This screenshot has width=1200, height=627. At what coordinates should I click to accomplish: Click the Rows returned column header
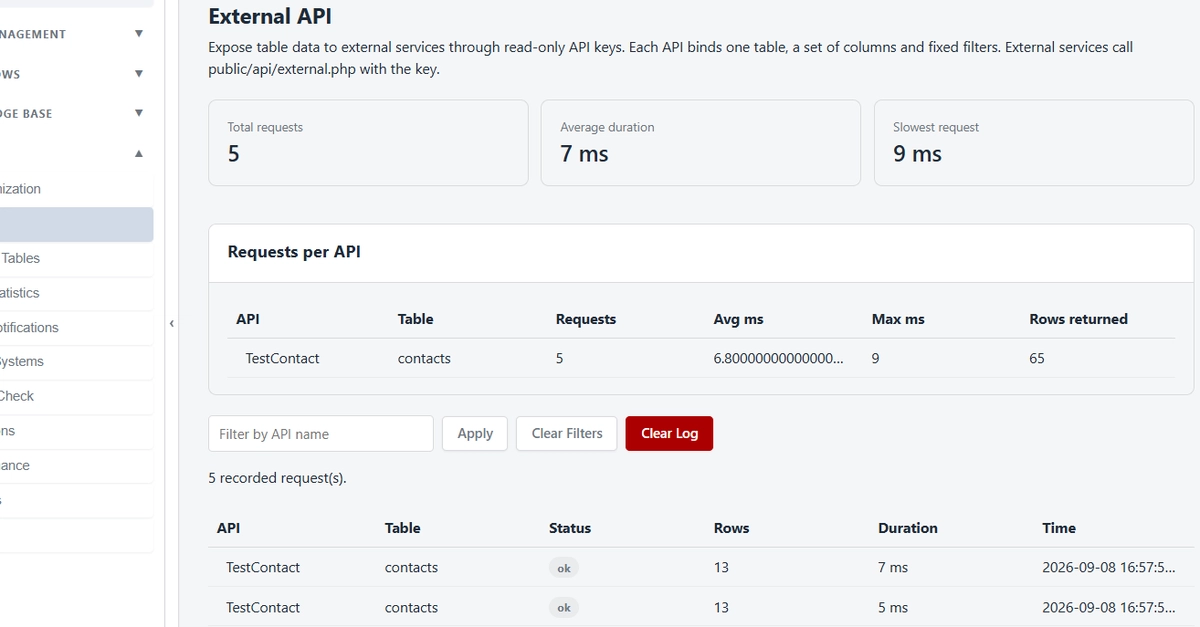[x=1078, y=319]
